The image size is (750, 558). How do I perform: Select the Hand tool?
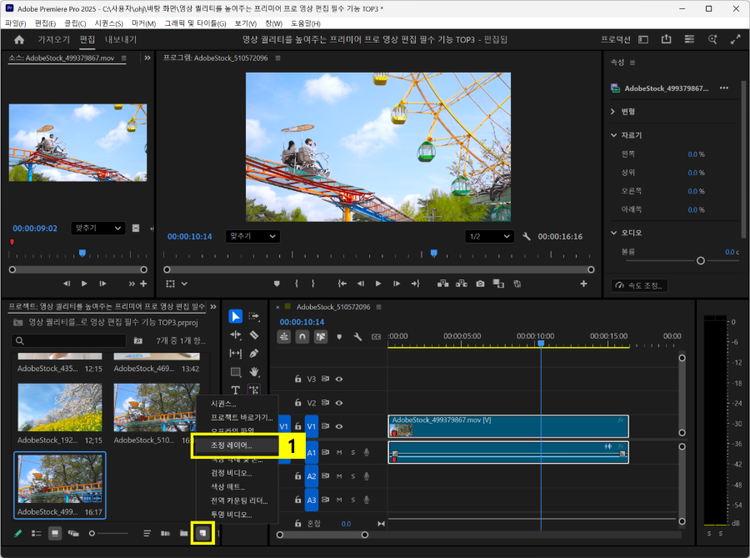(x=254, y=372)
